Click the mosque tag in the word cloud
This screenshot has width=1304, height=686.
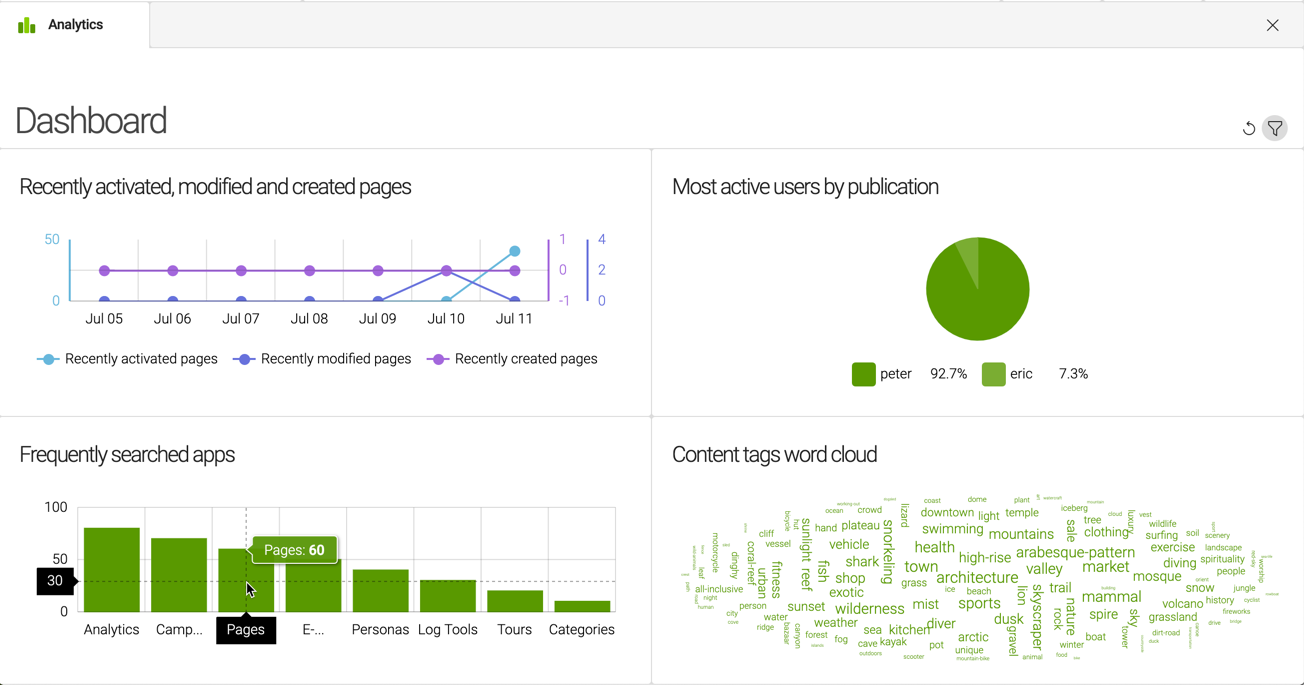(1157, 576)
